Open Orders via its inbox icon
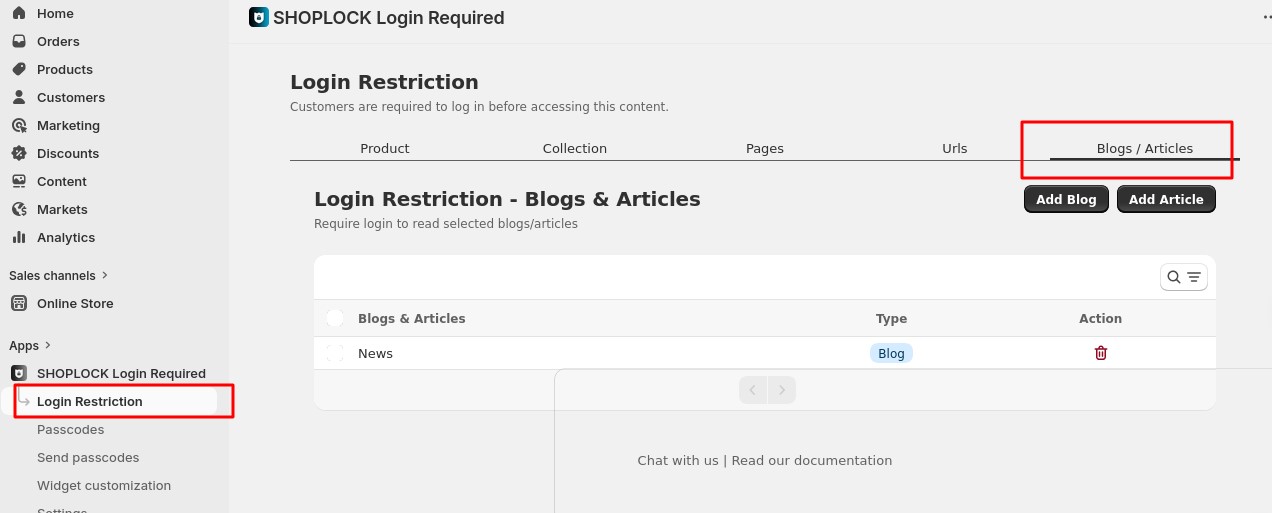 tap(18, 42)
